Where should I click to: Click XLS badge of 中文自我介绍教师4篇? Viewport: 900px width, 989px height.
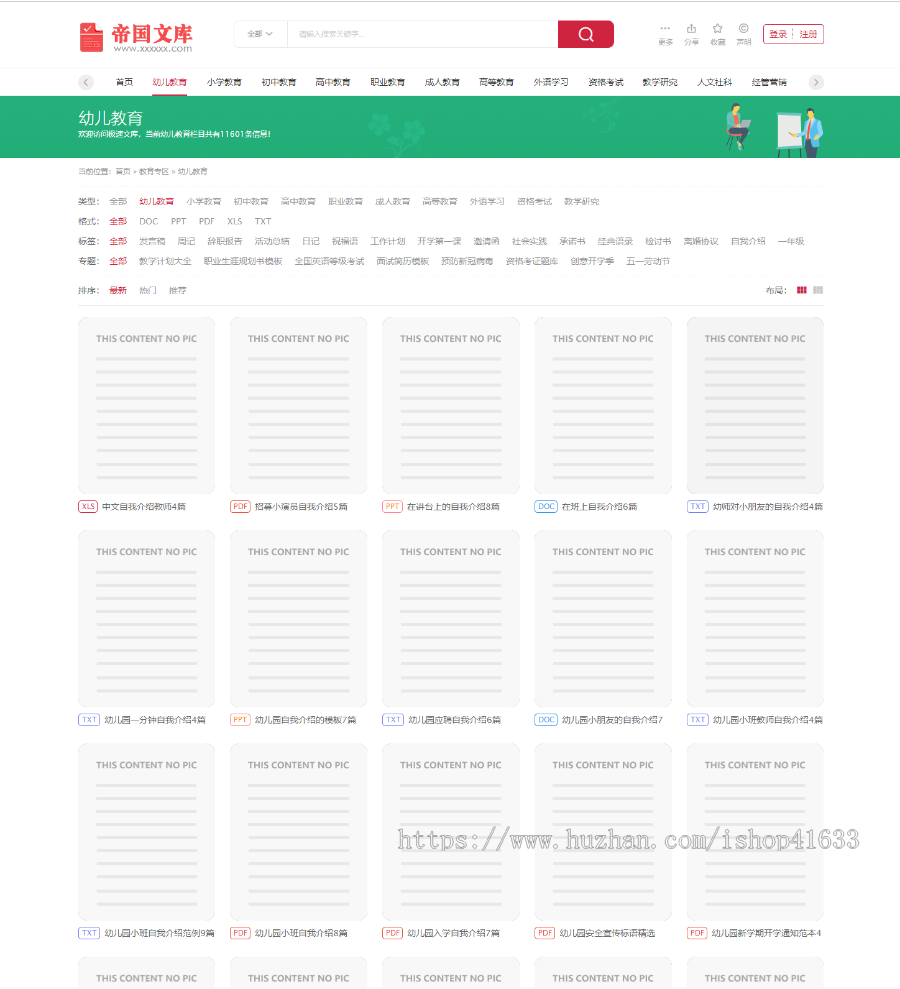point(88,506)
